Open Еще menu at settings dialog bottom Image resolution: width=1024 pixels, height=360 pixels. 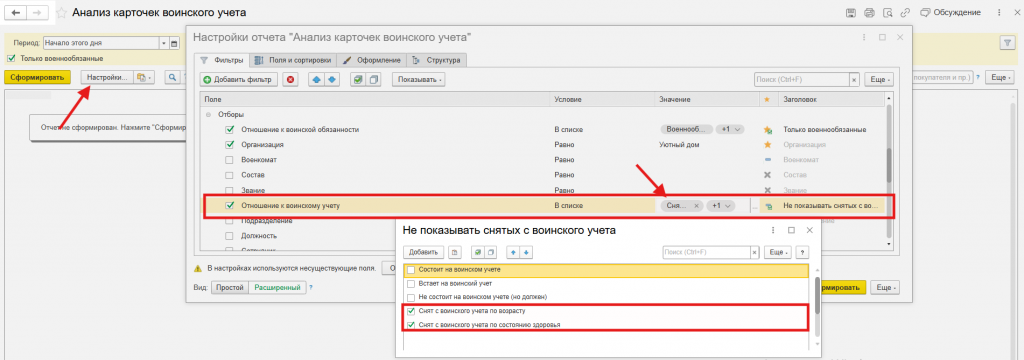886,287
